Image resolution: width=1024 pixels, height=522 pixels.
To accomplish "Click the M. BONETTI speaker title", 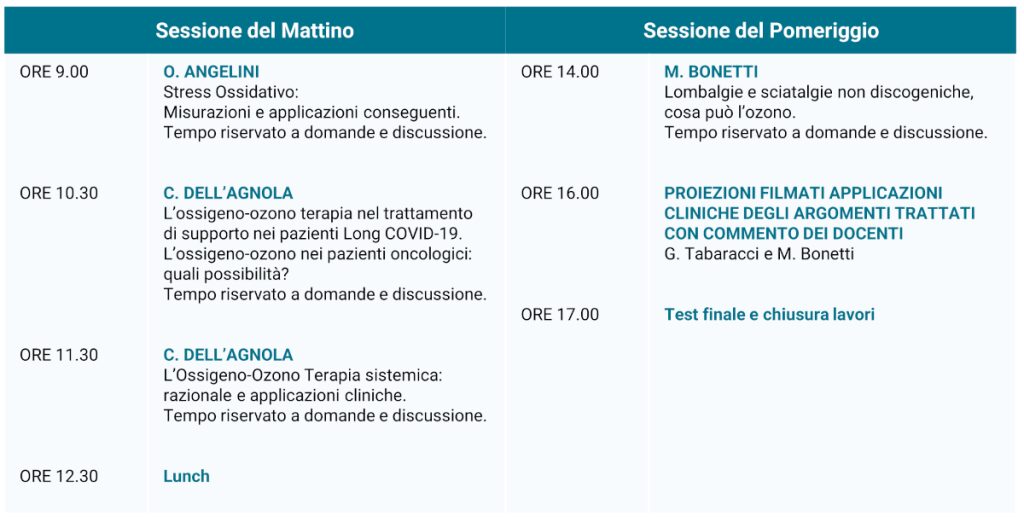I will (710, 72).
